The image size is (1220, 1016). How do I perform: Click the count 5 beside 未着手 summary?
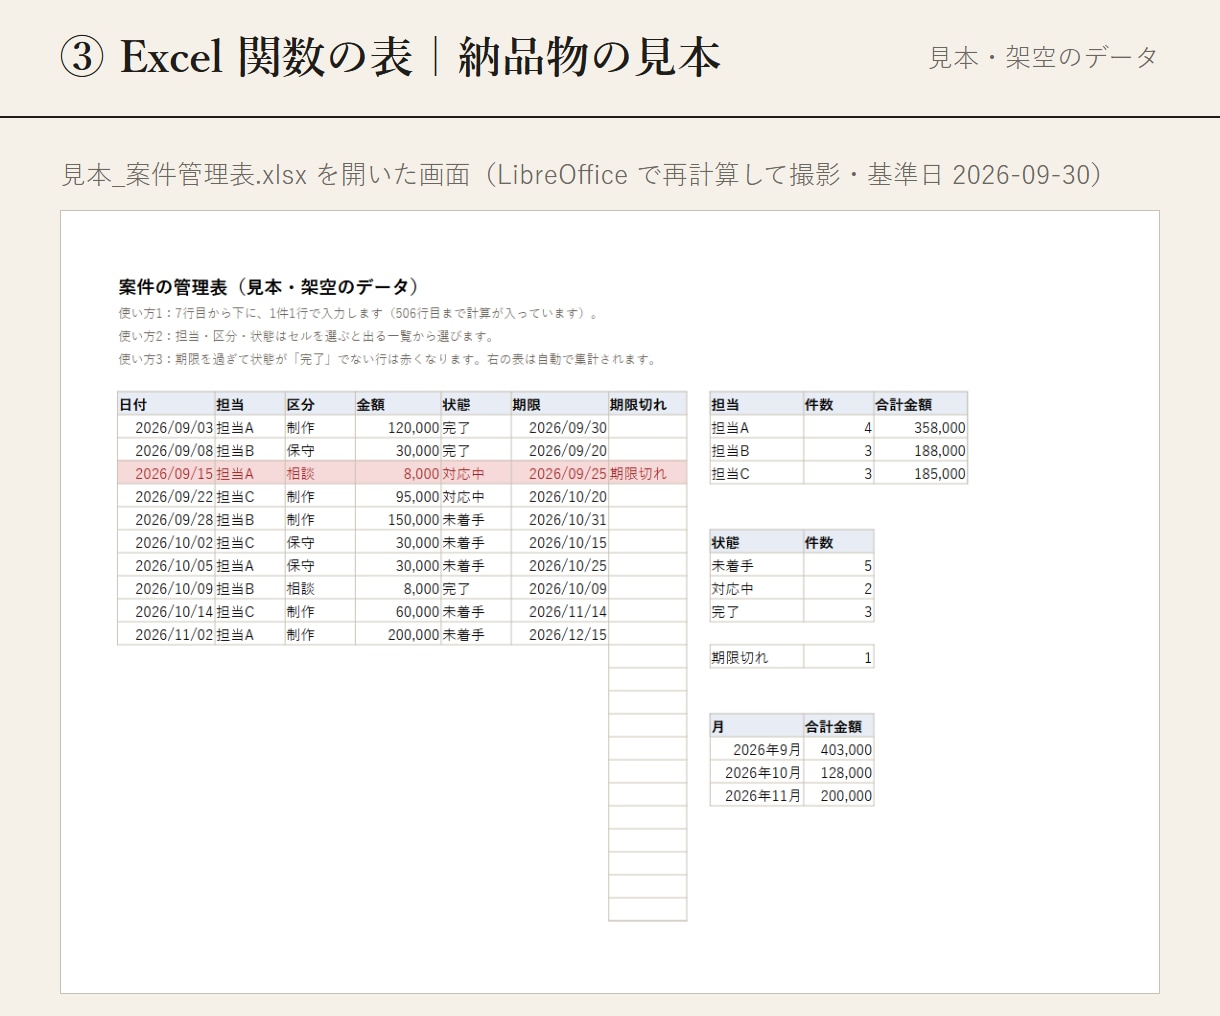pos(839,565)
